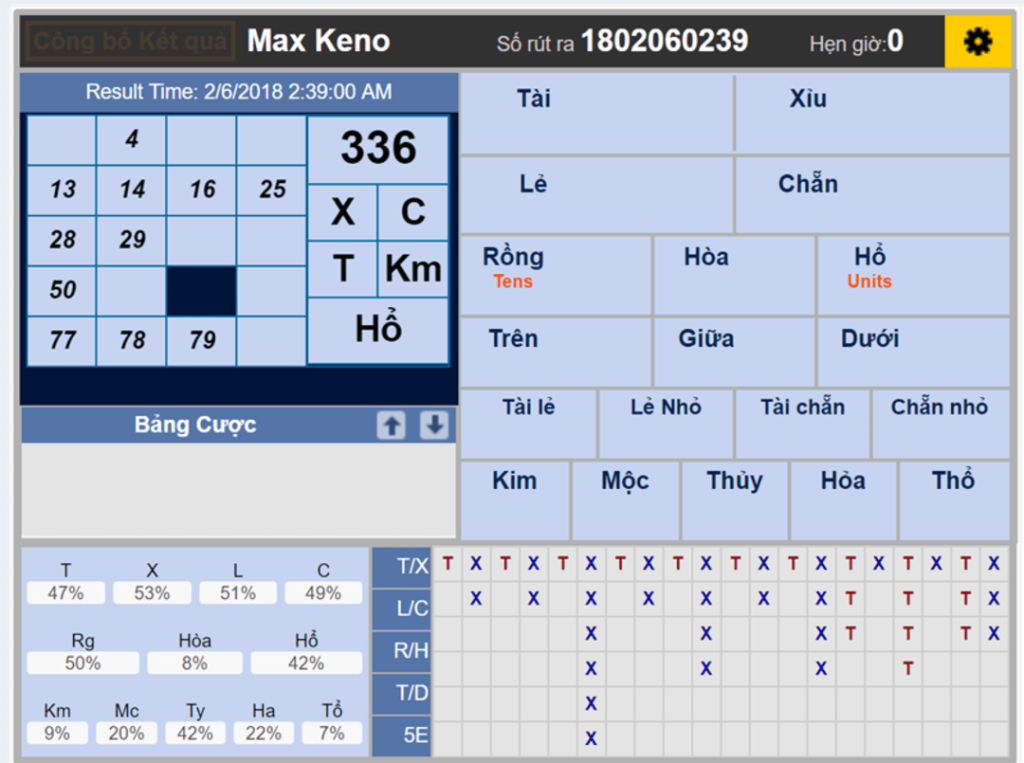Image resolution: width=1024 pixels, height=763 pixels.
Task: Select Tài chẵn bet
Action: pos(803,424)
